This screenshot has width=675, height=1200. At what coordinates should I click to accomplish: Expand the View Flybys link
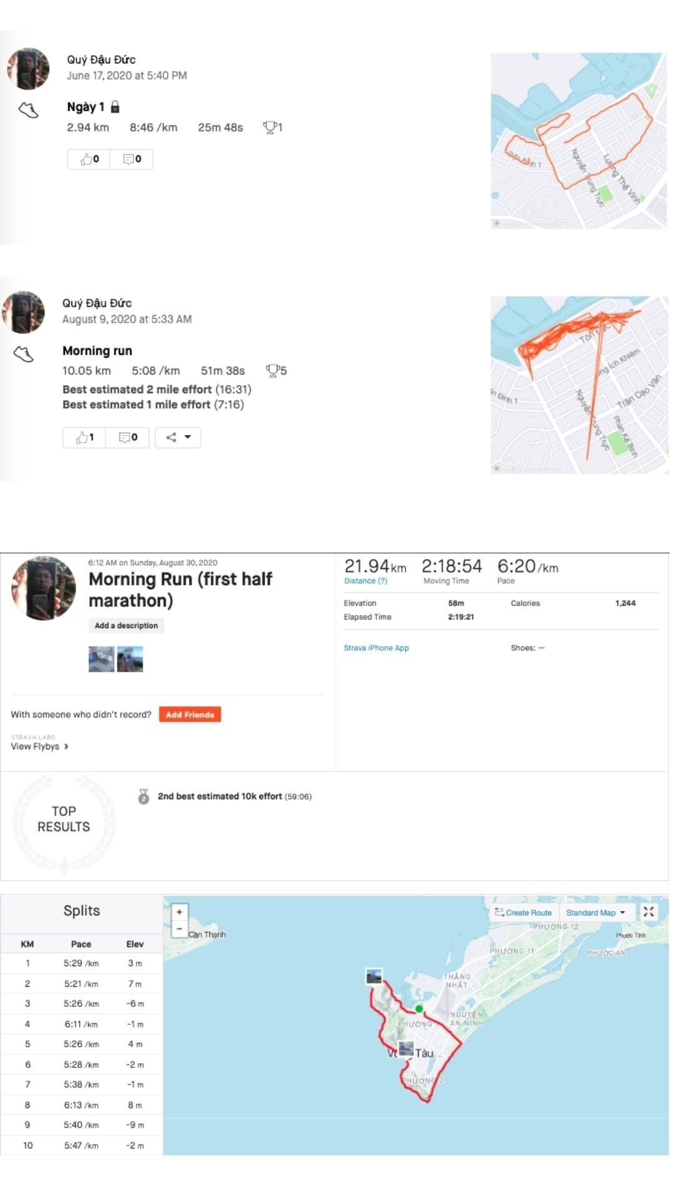tap(40, 746)
